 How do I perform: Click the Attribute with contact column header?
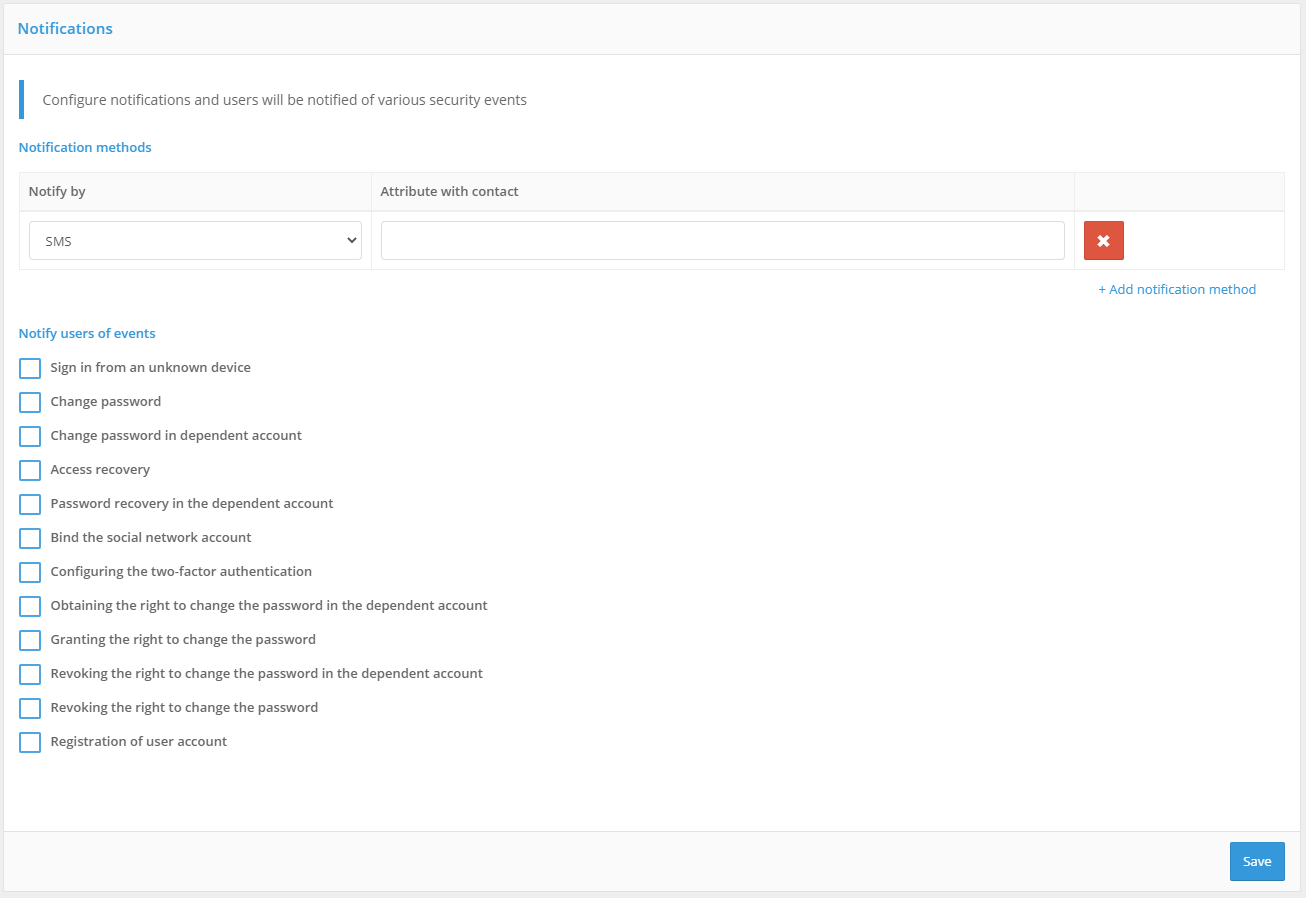click(449, 191)
